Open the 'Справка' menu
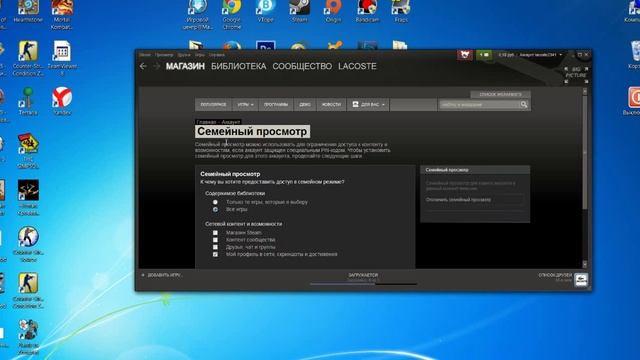The image size is (640, 360). click(216, 55)
